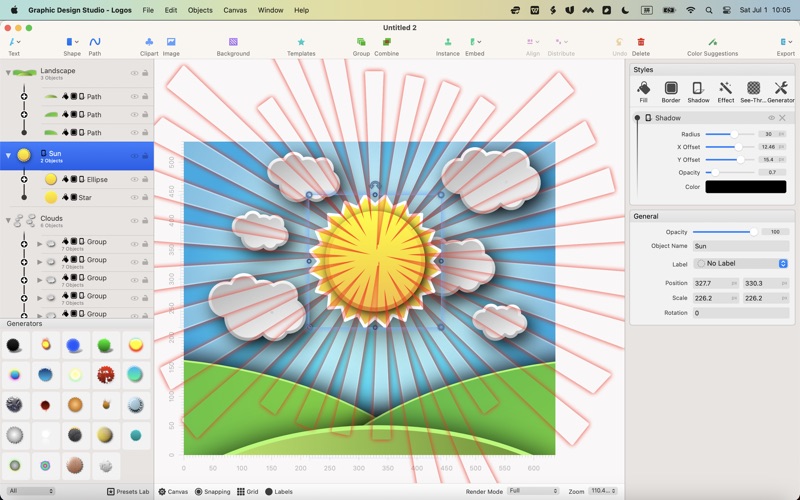Viewport: 800px width, 500px height.
Task: Open the generators filter All dropdown
Action: tap(31, 491)
